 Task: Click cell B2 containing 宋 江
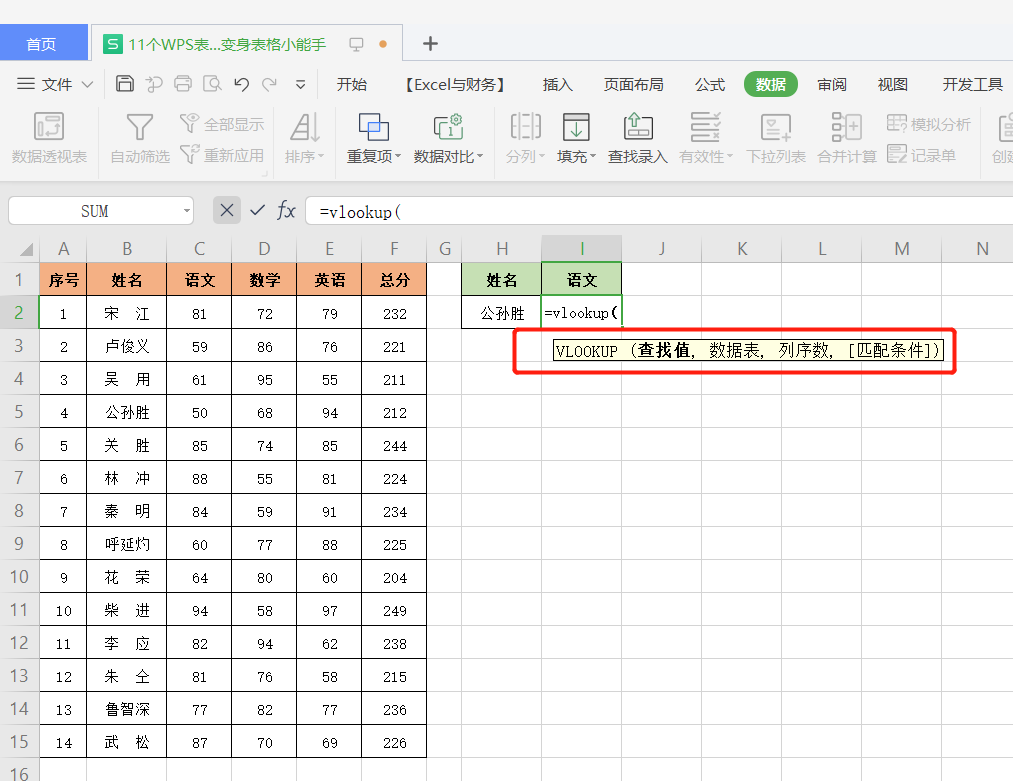(127, 313)
